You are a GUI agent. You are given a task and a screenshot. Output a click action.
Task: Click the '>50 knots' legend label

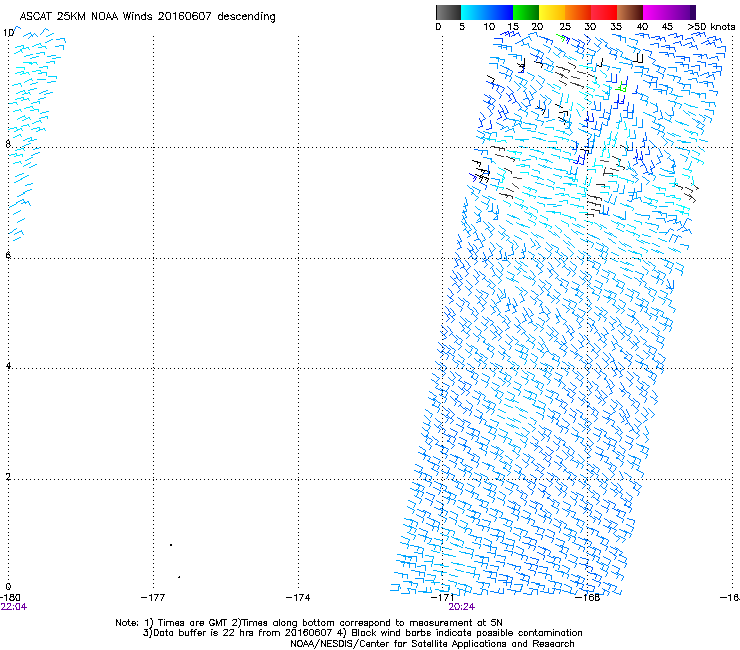pyautogui.click(x=711, y=27)
